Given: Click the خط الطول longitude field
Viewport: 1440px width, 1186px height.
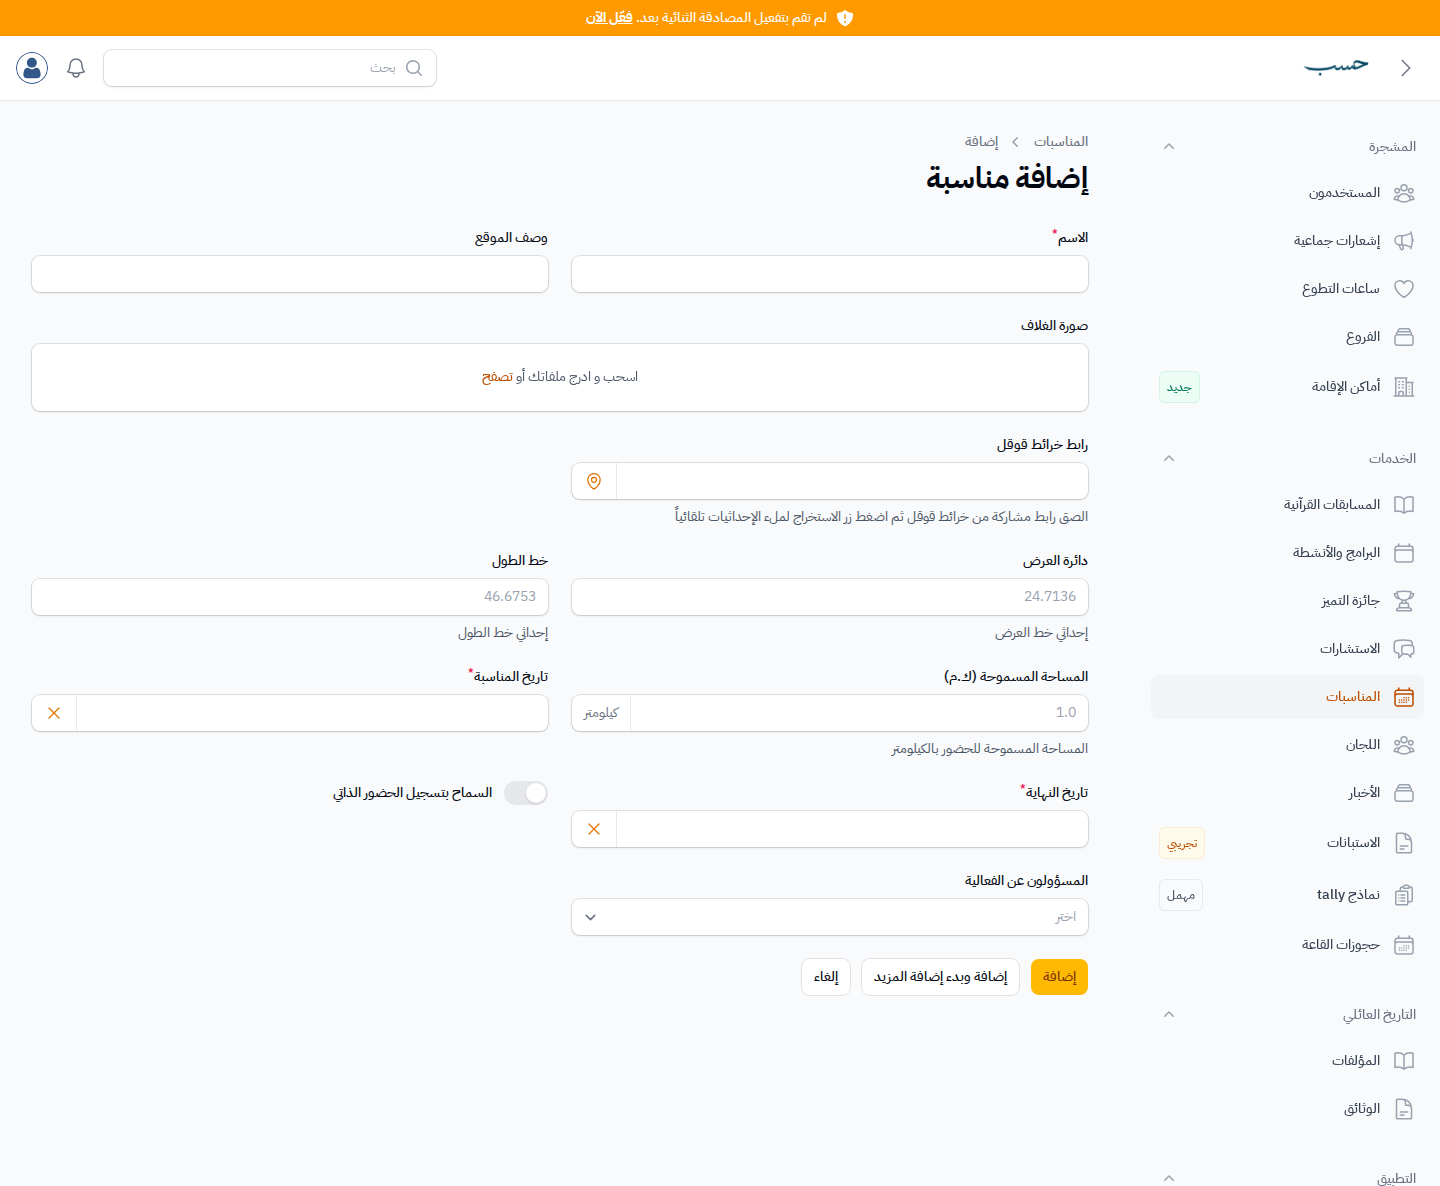Looking at the screenshot, I should pyautogui.click(x=290, y=597).
